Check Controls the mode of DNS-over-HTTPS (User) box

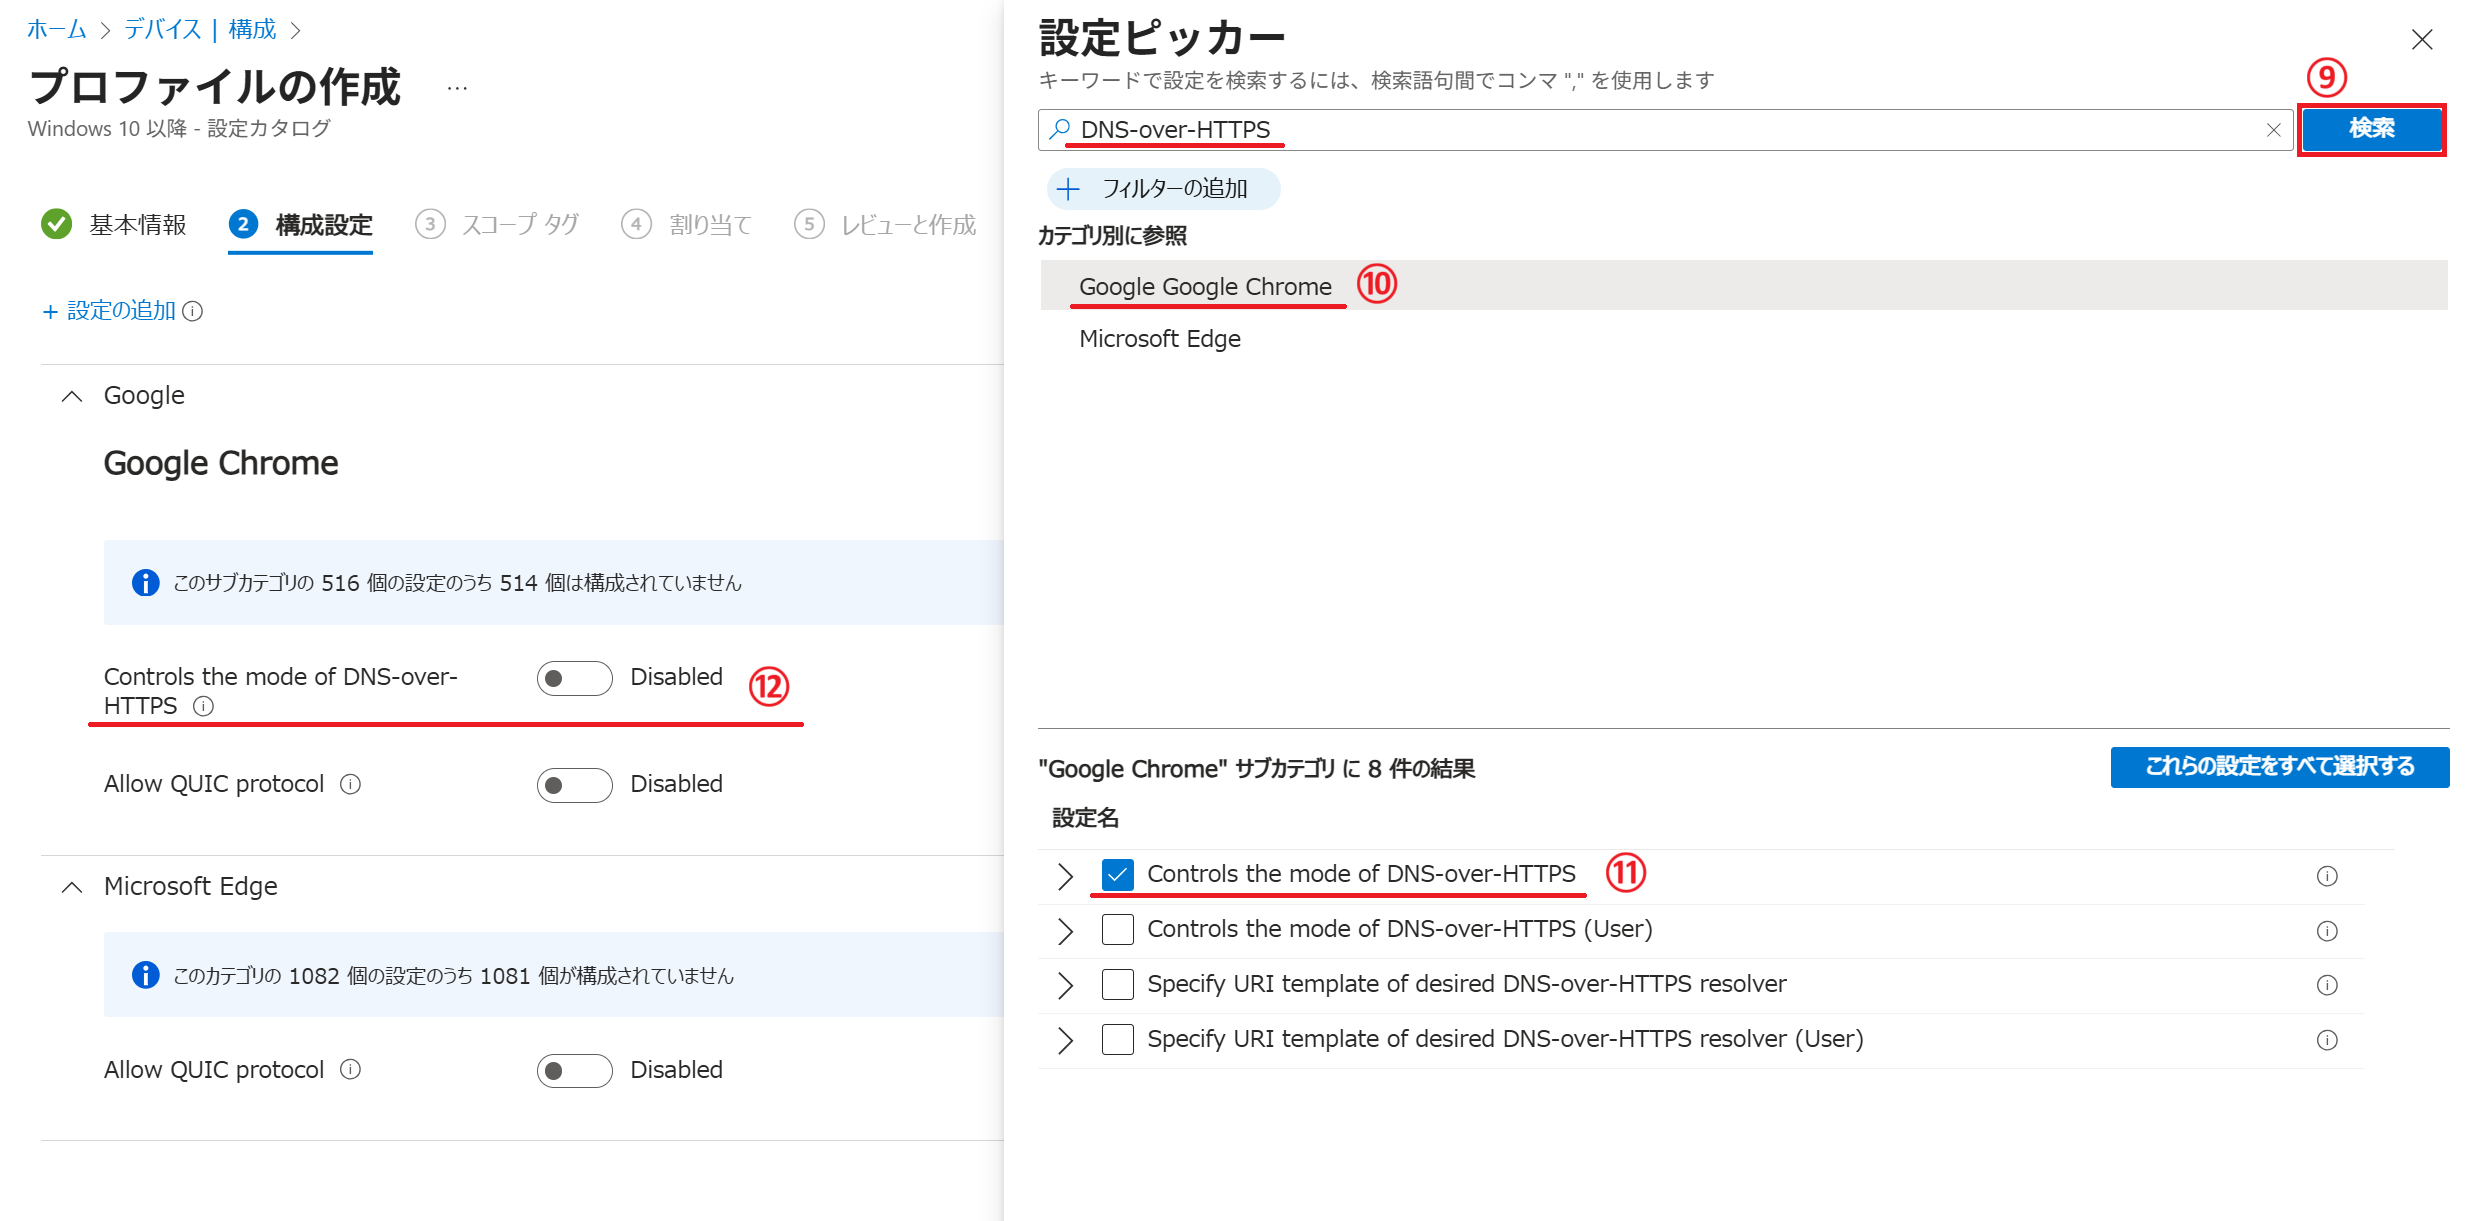pos(1117,930)
